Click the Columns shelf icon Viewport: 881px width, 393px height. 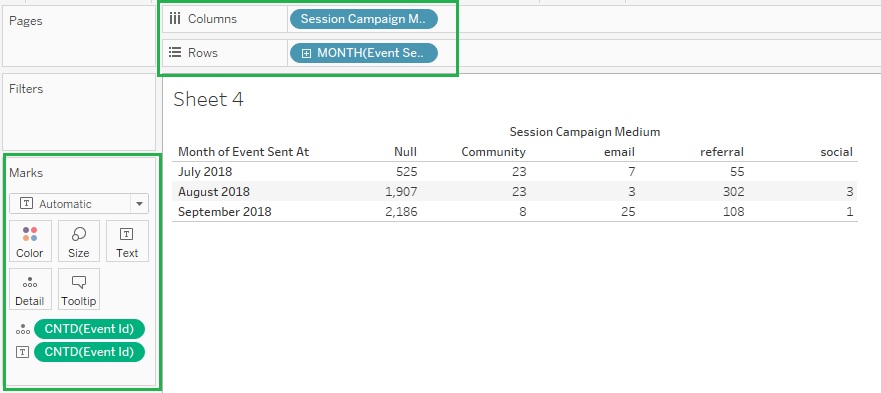[175, 19]
